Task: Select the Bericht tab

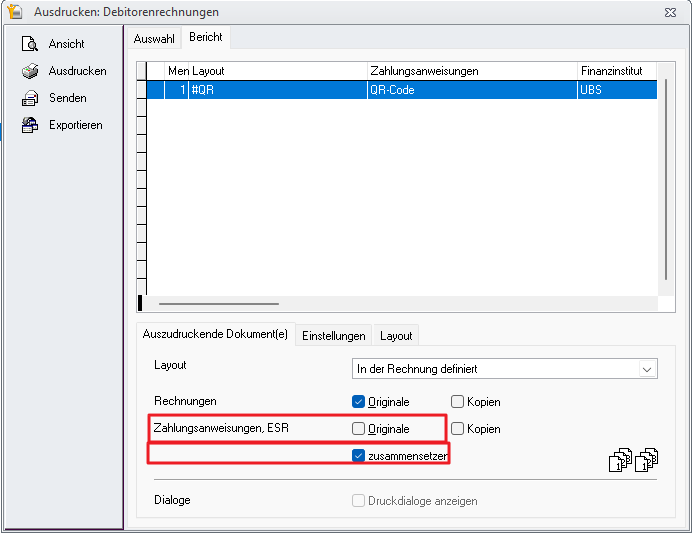Action: point(206,37)
